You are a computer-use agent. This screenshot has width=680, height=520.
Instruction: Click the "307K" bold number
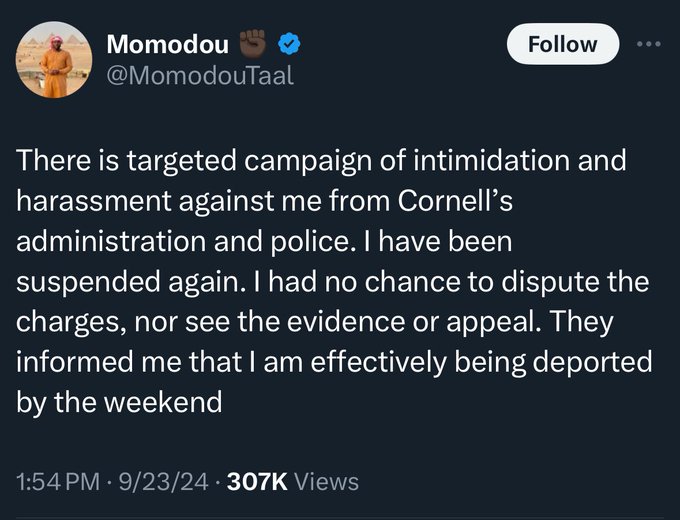pyautogui.click(x=257, y=482)
